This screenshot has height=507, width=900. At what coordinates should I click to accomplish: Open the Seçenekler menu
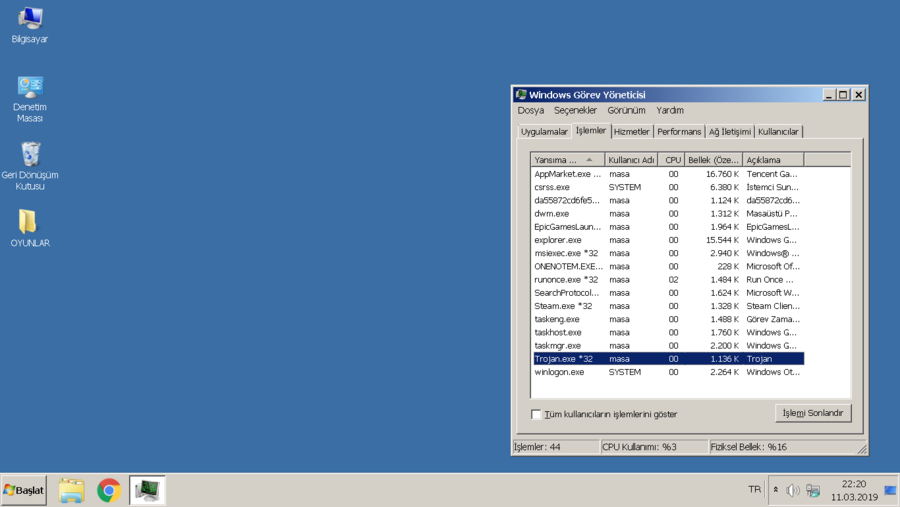[575, 111]
